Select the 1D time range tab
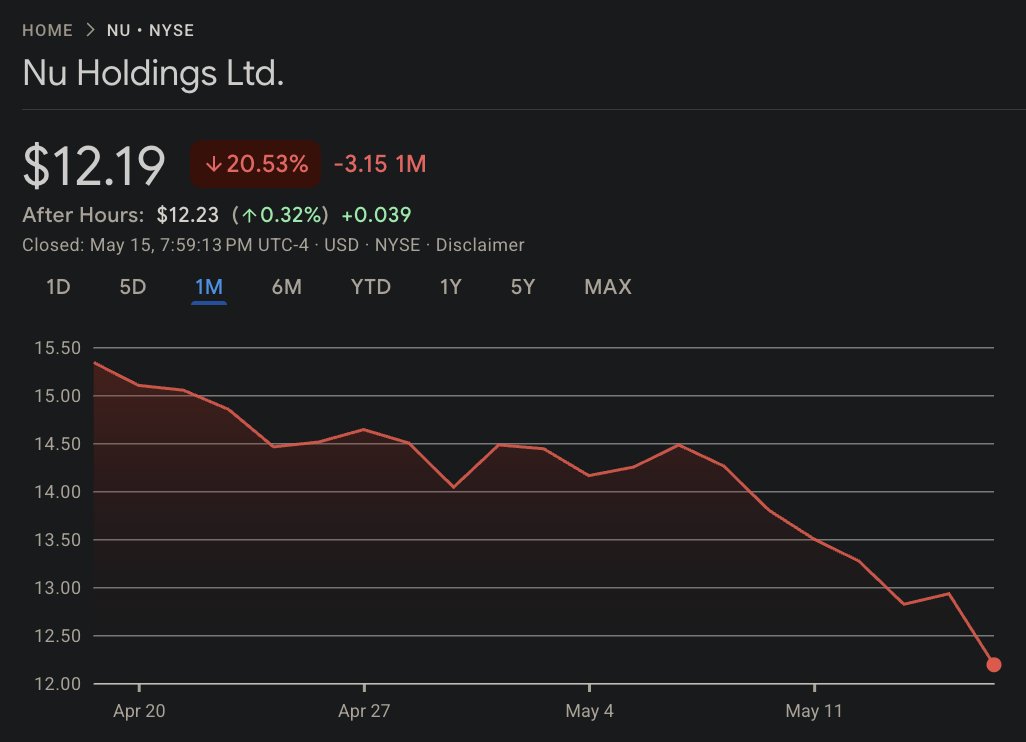 click(58, 287)
